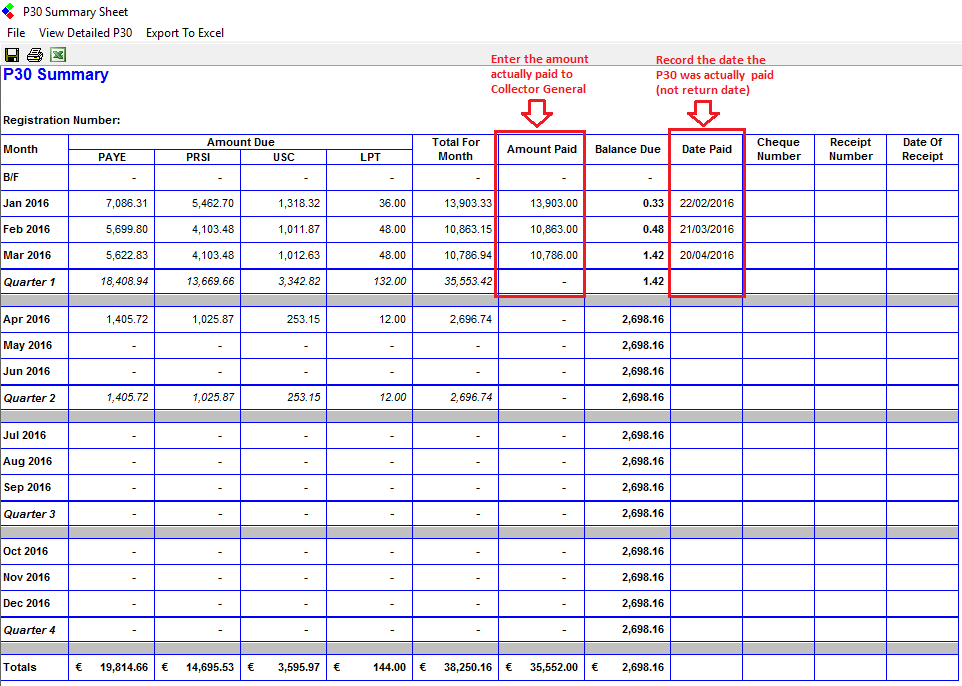
Task: Click the Apr 2016 Amount Paid cell
Action: pyautogui.click(x=541, y=319)
